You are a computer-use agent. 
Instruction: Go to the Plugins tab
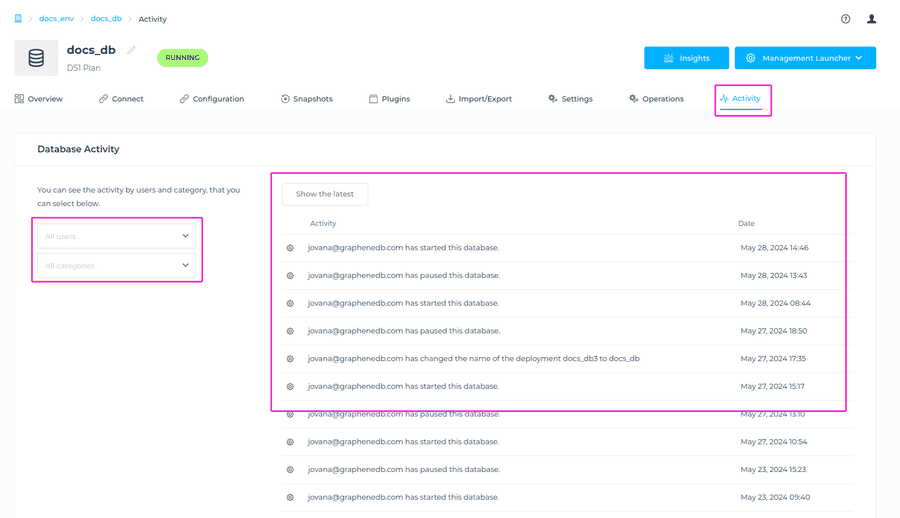tap(389, 99)
